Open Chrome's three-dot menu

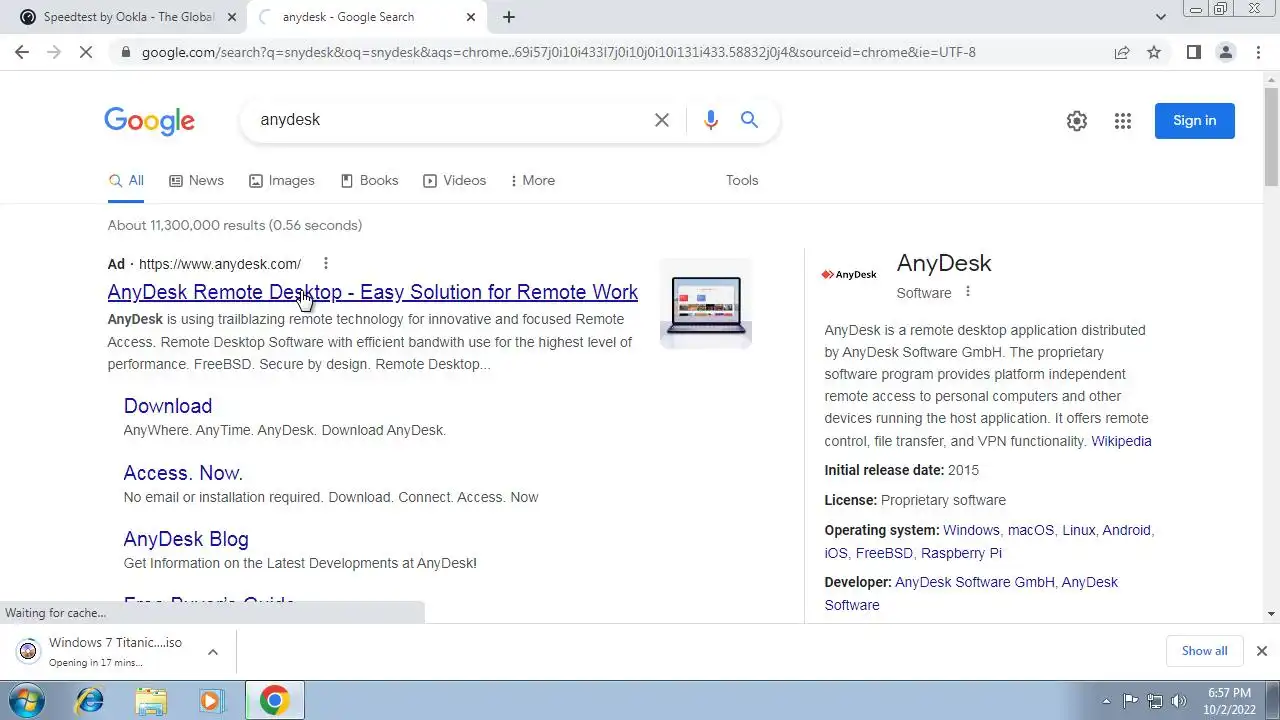coord(1258,52)
